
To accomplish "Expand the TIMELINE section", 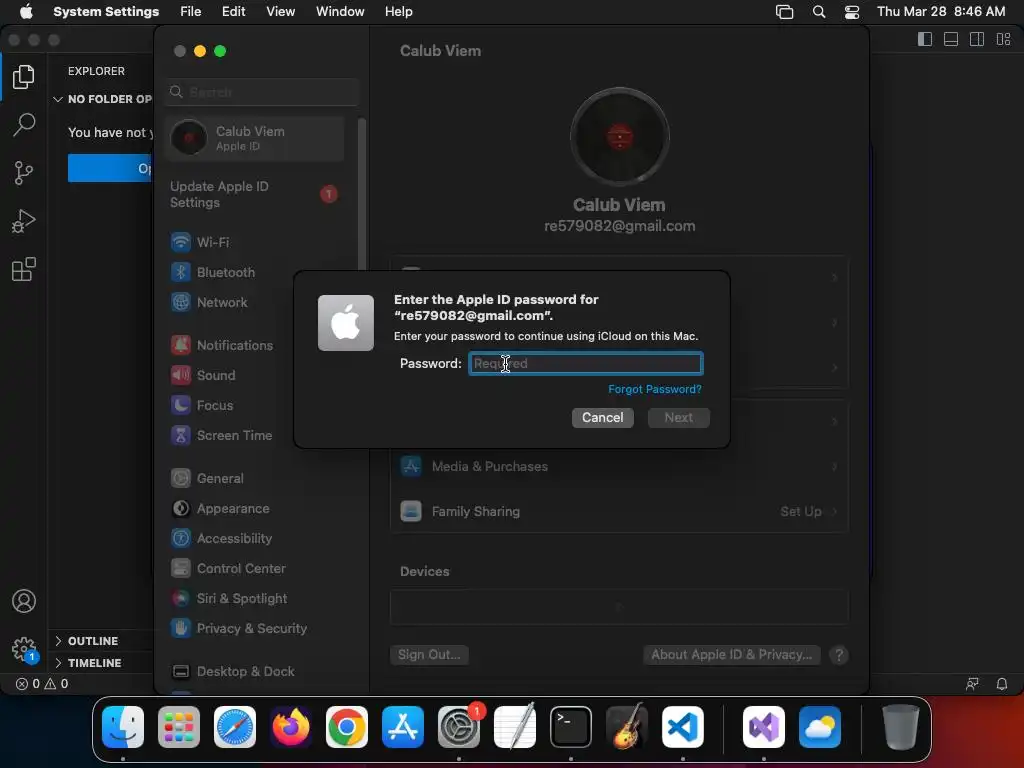I will click(87, 663).
